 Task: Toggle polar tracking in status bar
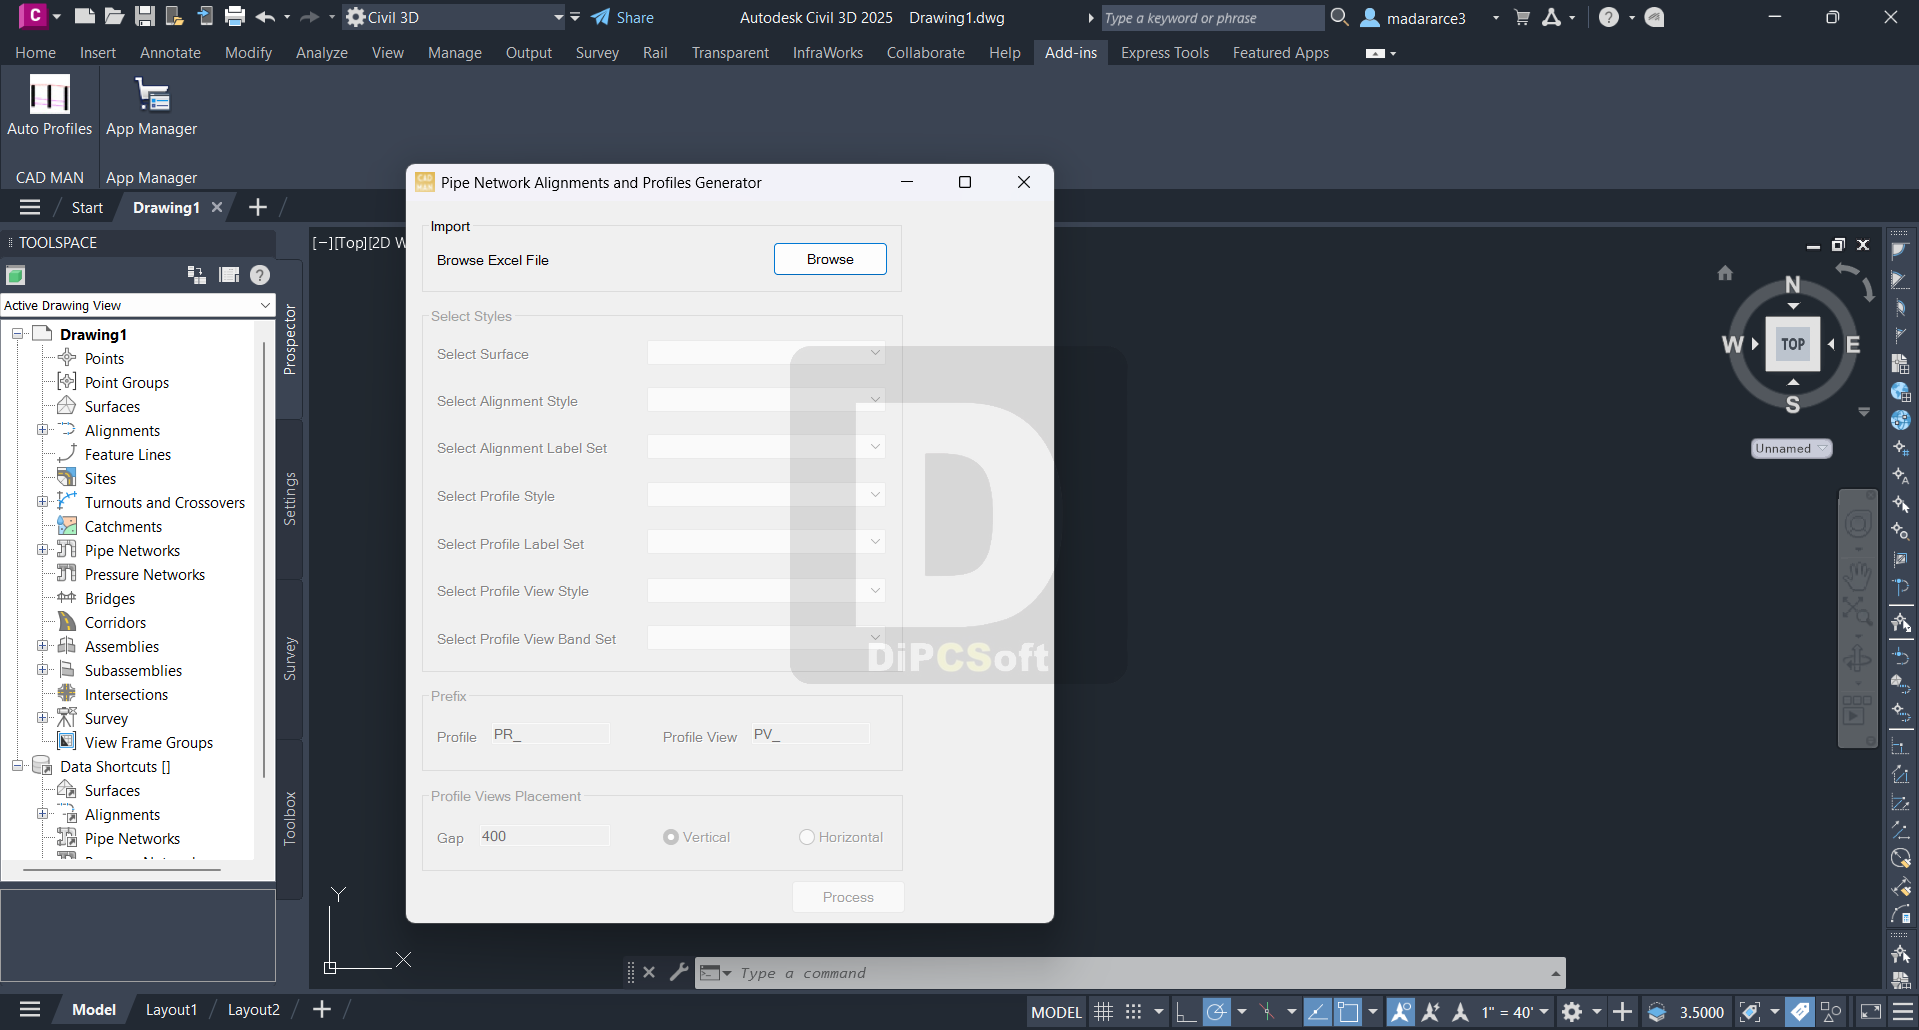pyautogui.click(x=1216, y=1012)
